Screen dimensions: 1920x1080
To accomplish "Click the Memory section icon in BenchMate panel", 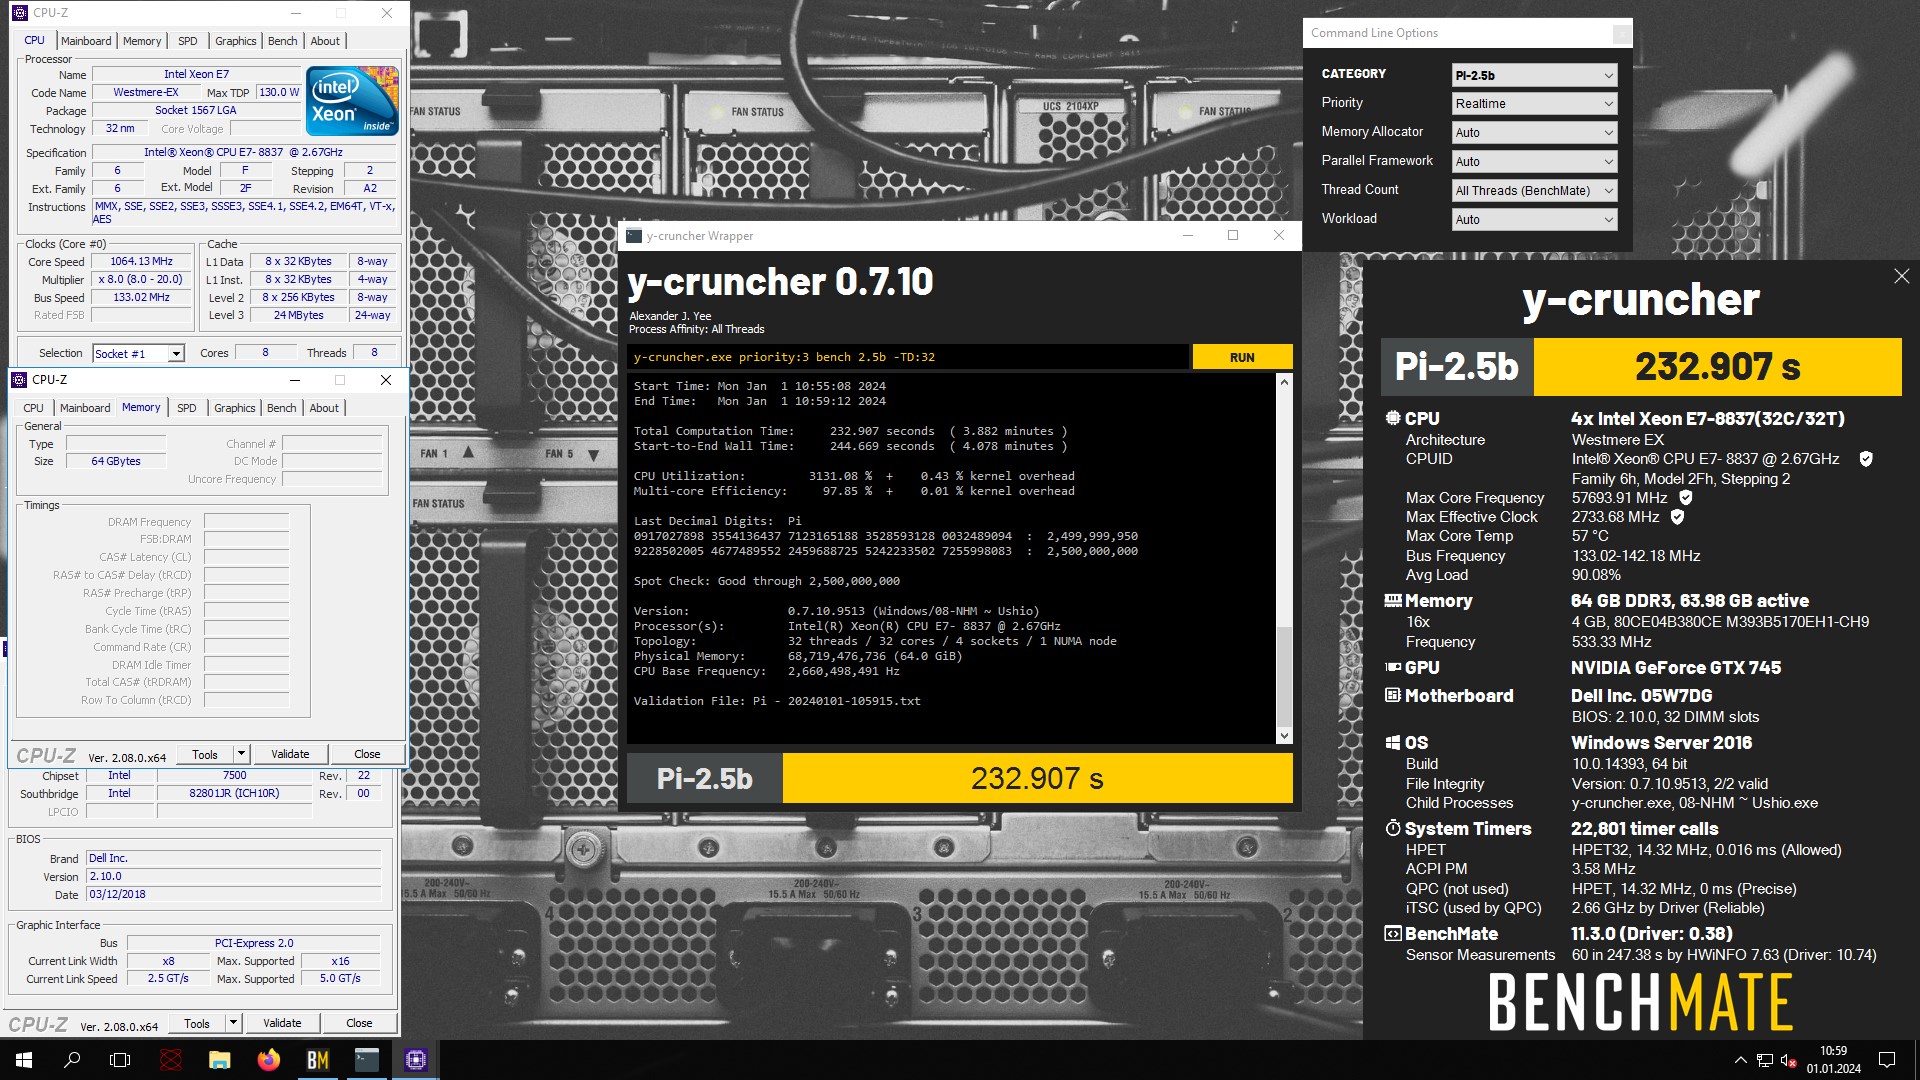I will (x=1393, y=601).
